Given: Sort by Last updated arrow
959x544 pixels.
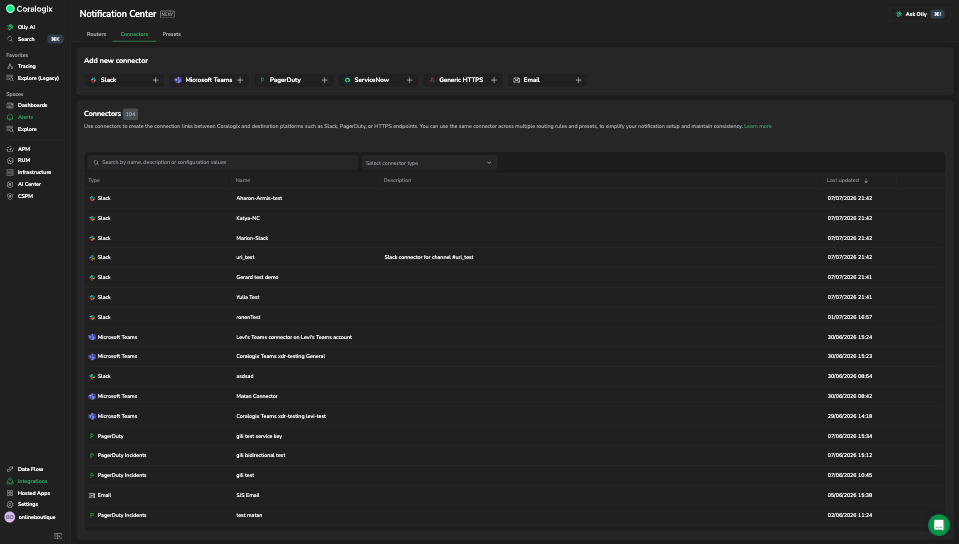Looking at the screenshot, I should (866, 181).
